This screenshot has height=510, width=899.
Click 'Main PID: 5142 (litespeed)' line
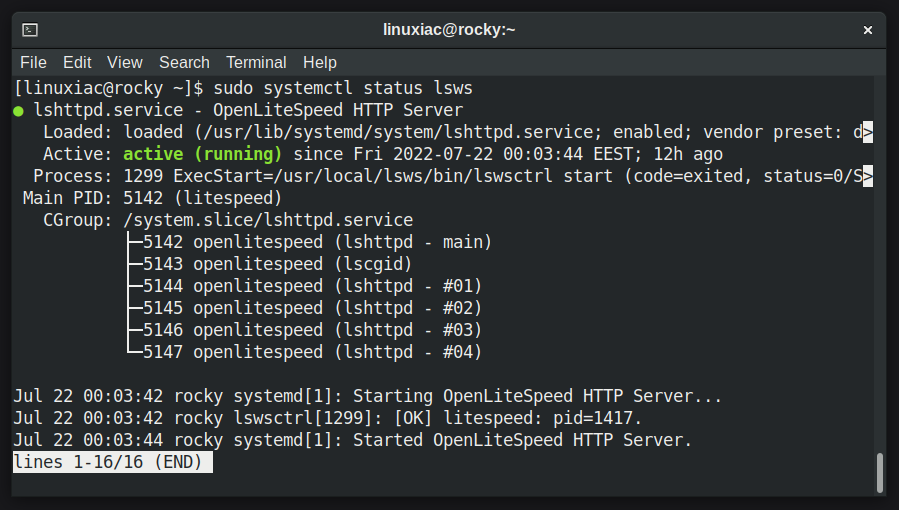(x=153, y=198)
